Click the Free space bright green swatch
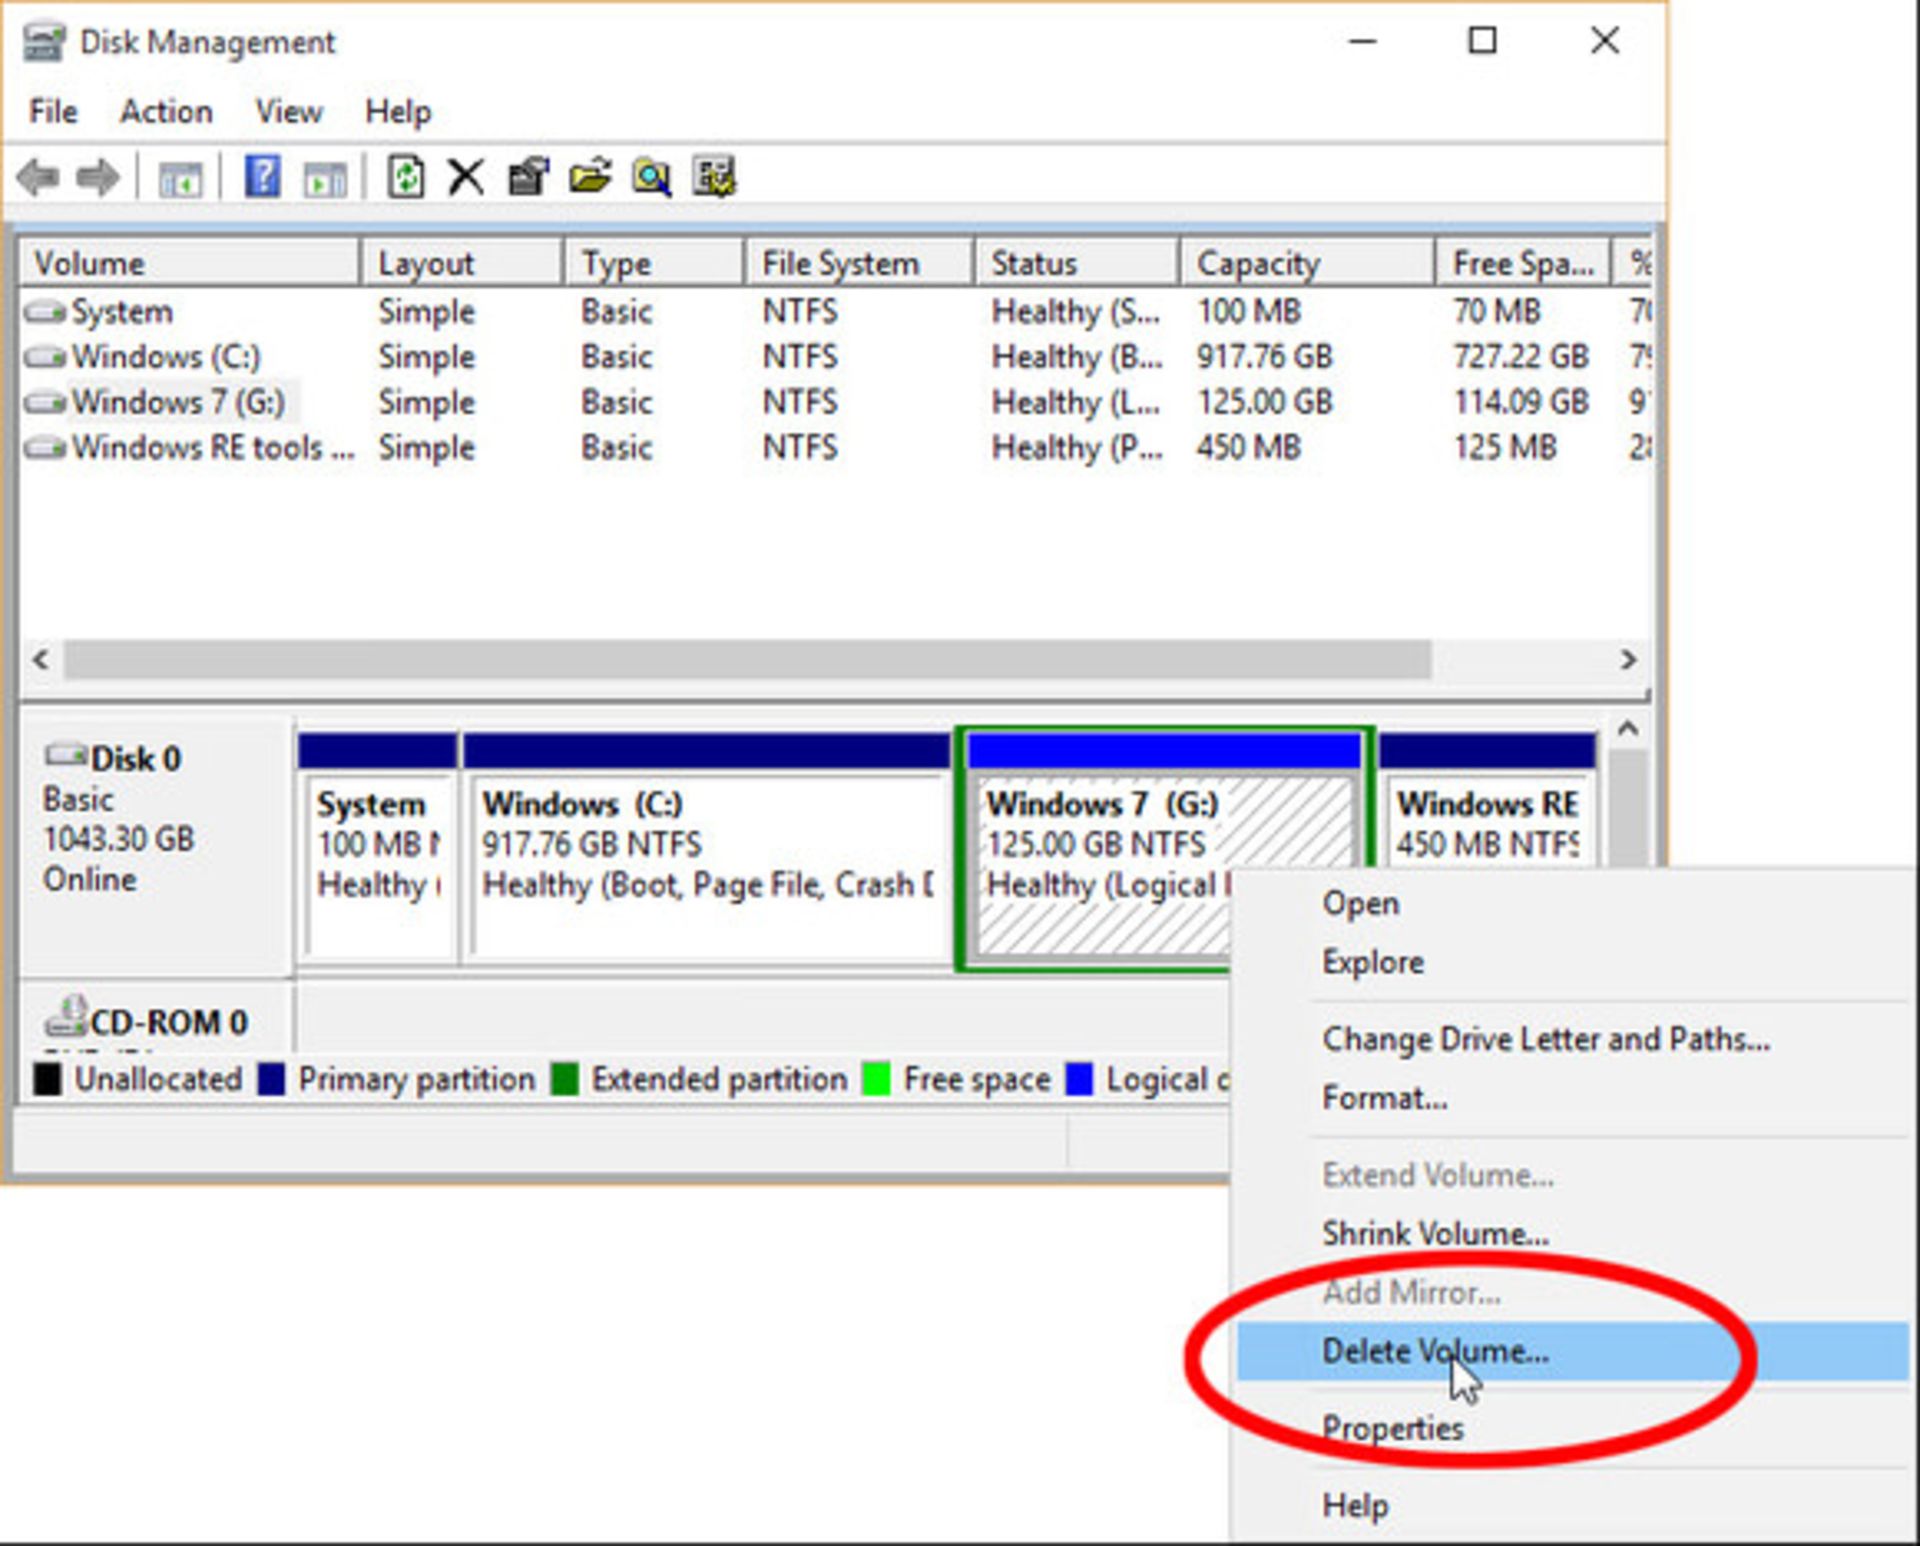The height and width of the screenshot is (1546, 1920). pos(876,1079)
